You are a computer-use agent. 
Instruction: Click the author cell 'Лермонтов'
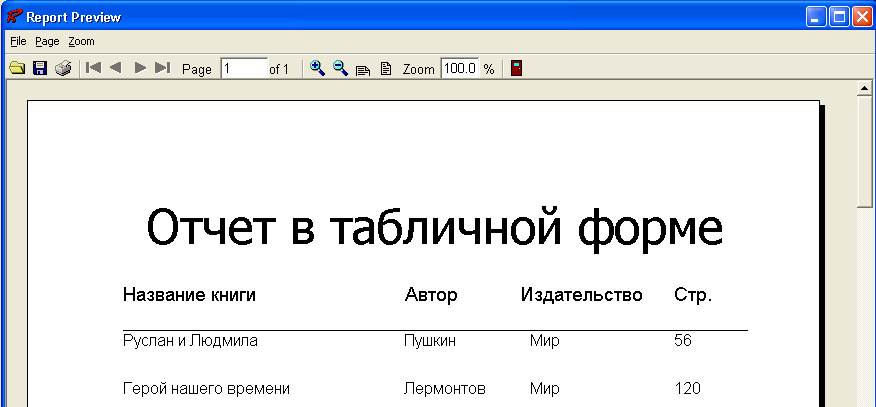[445, 389]
